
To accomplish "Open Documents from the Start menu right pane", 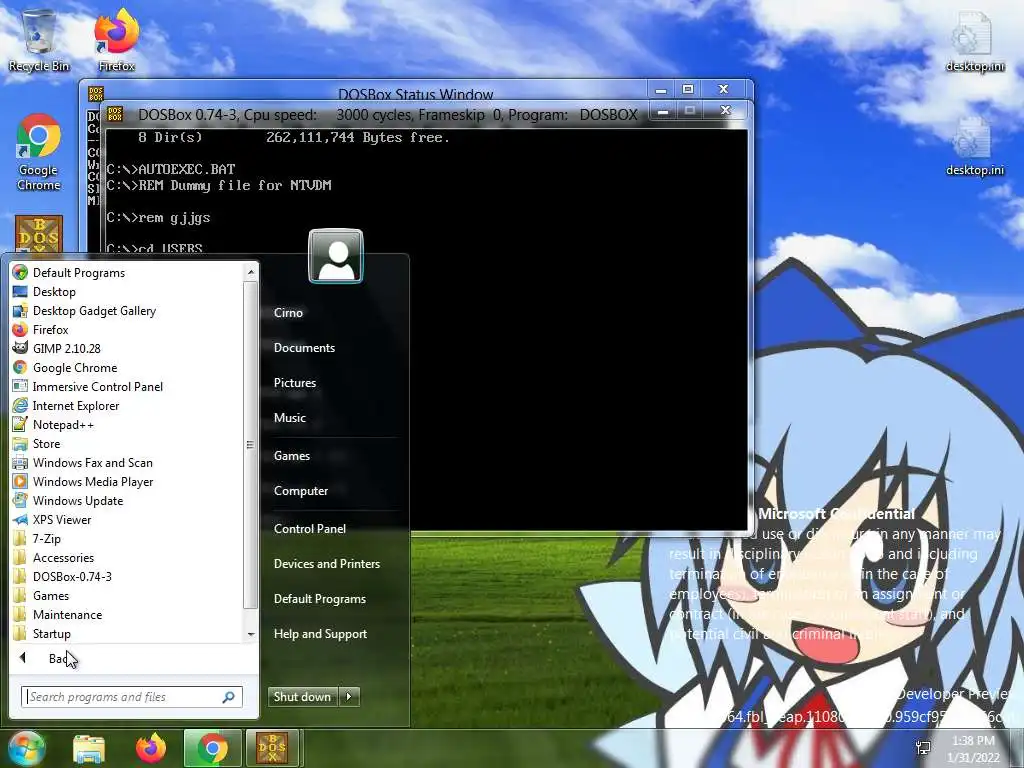I will [x=304, y=348].
